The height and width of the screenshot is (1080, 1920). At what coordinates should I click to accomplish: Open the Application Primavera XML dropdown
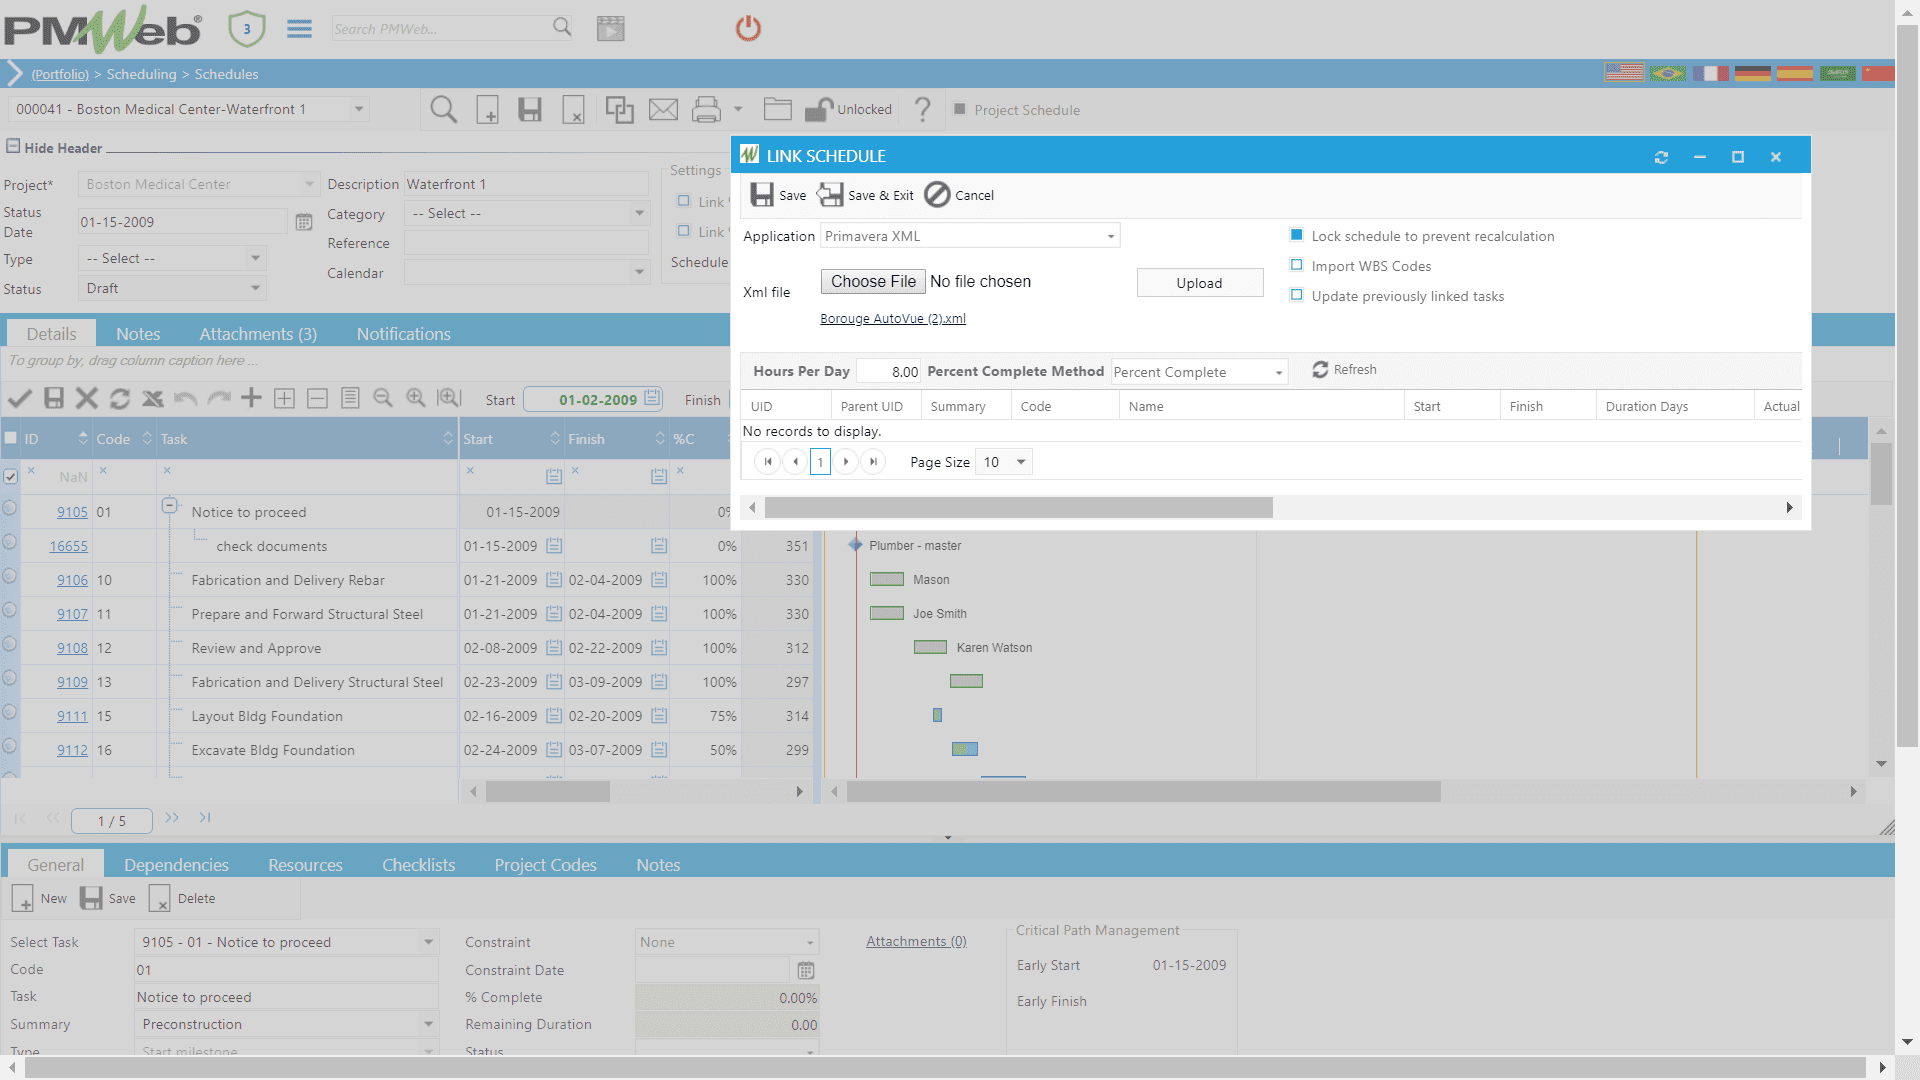(x=1110, y=236)
